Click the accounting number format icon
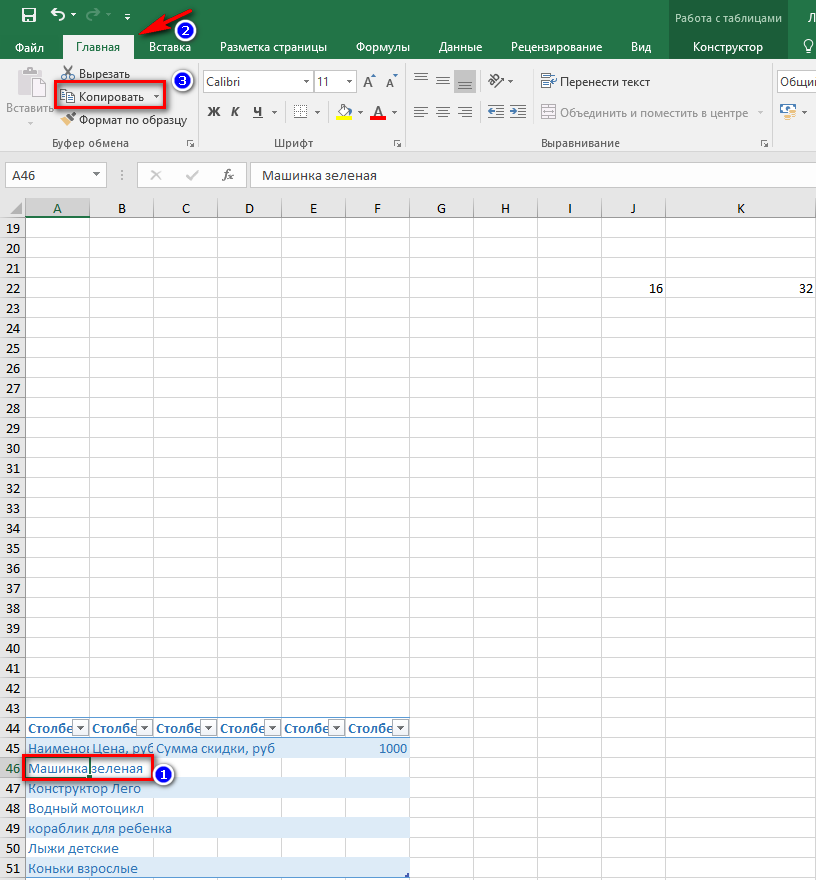816x880 pixels. [789, 112]
